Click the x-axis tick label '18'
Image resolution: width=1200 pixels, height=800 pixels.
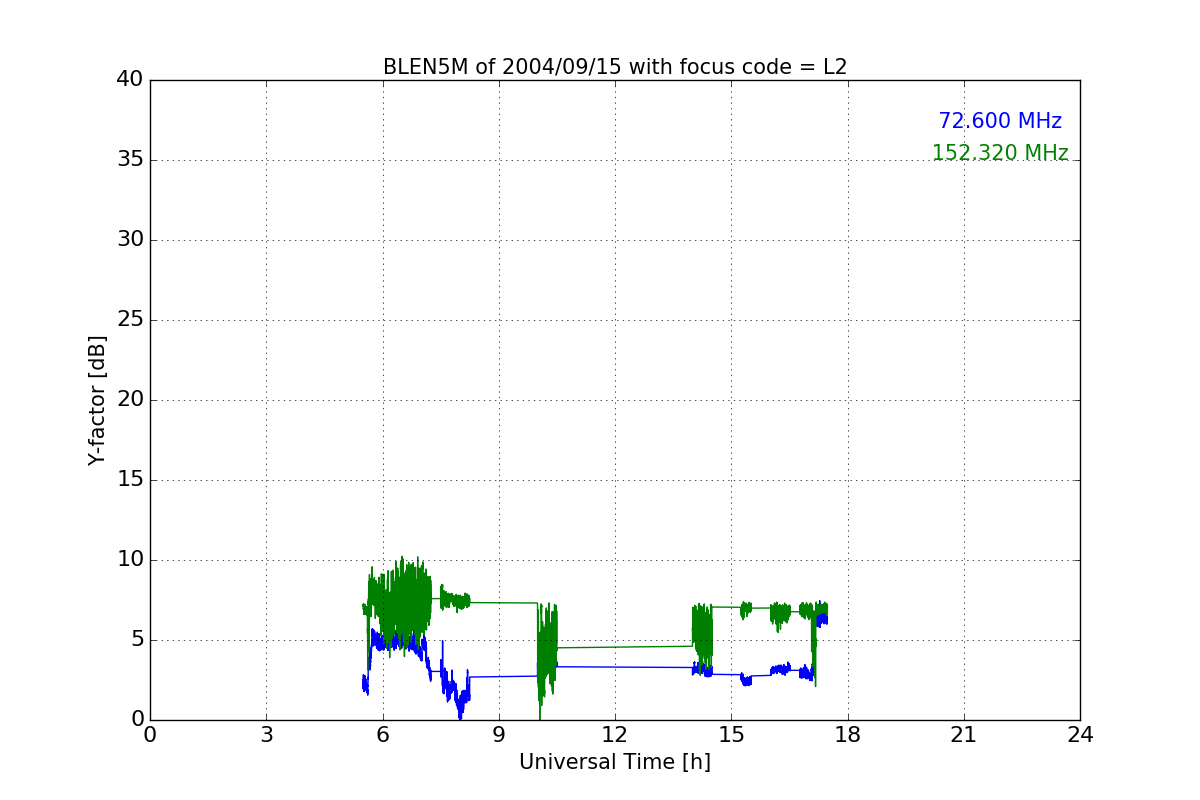(x=848, y=734)
